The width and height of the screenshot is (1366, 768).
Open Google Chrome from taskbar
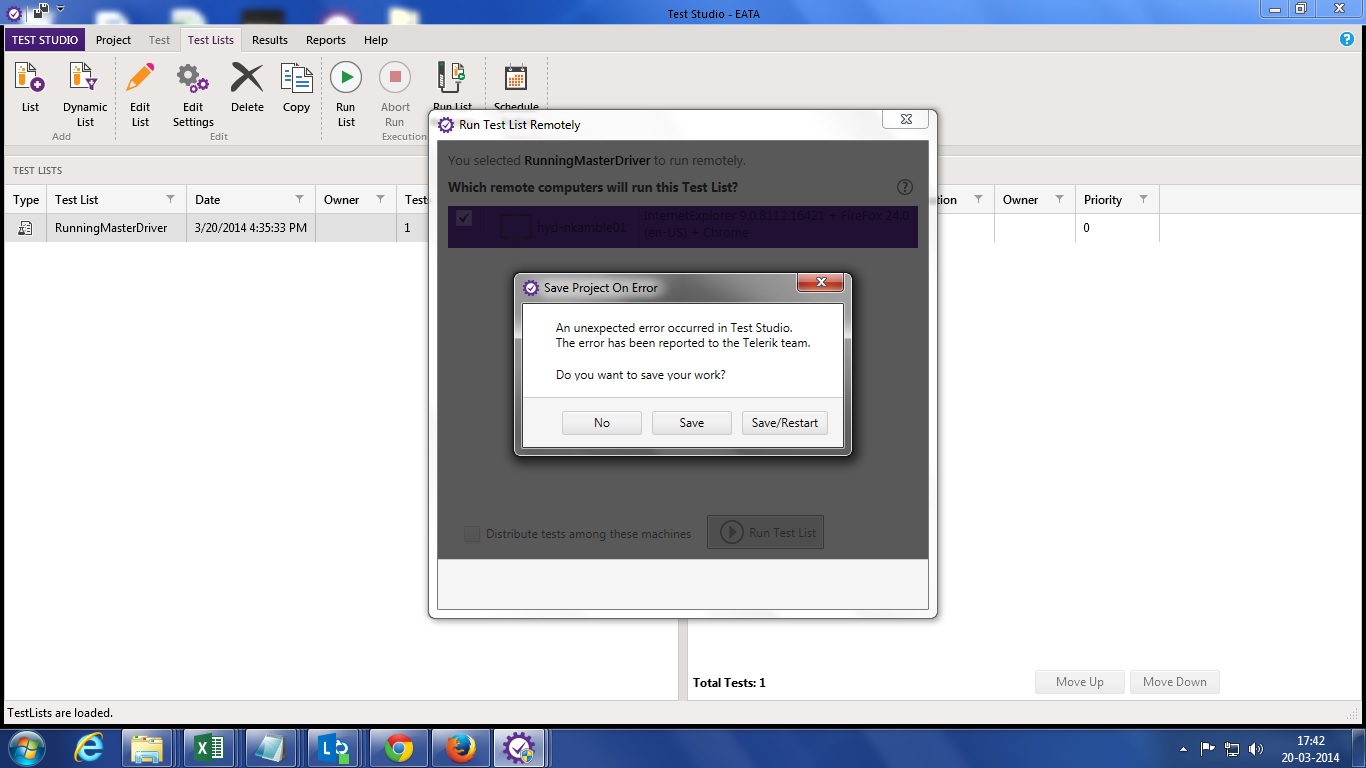click(x=398, y=748)
